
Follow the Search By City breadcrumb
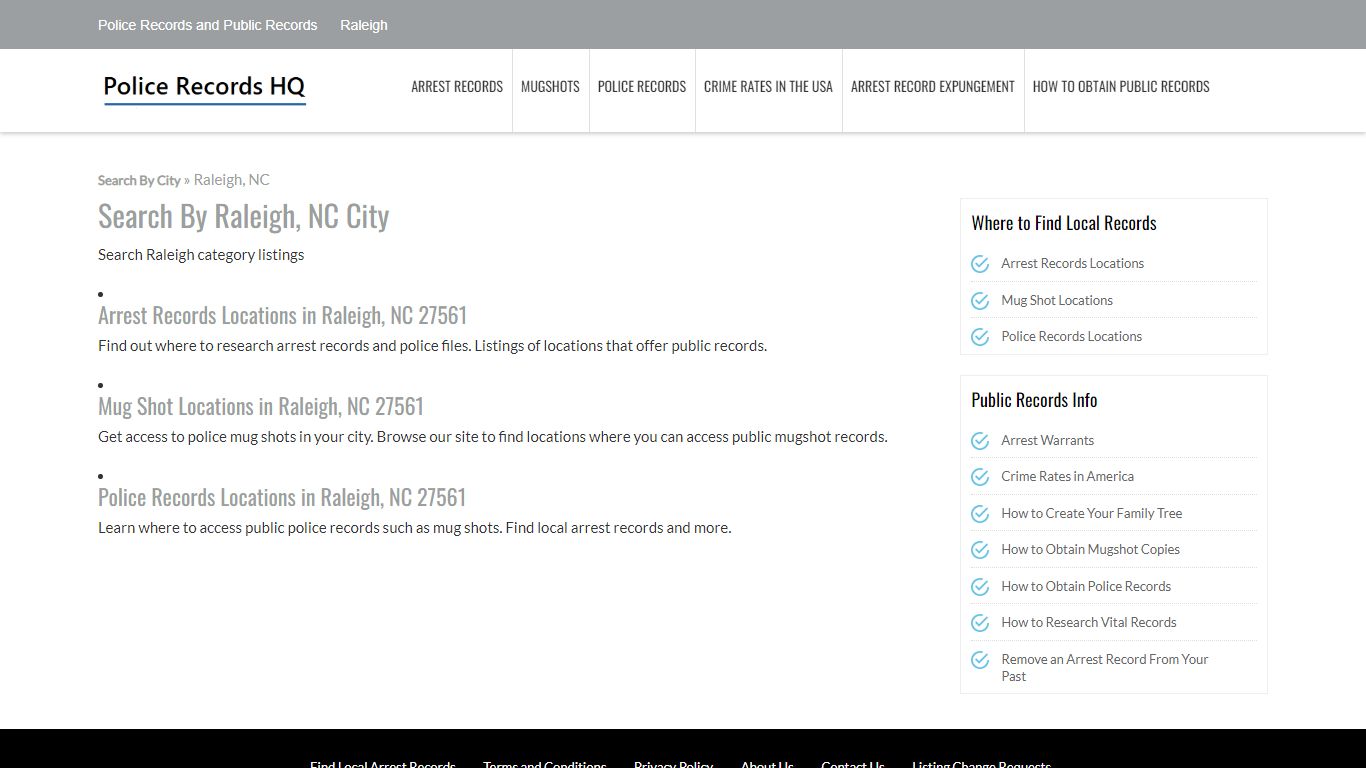click(x=139, y=180)
